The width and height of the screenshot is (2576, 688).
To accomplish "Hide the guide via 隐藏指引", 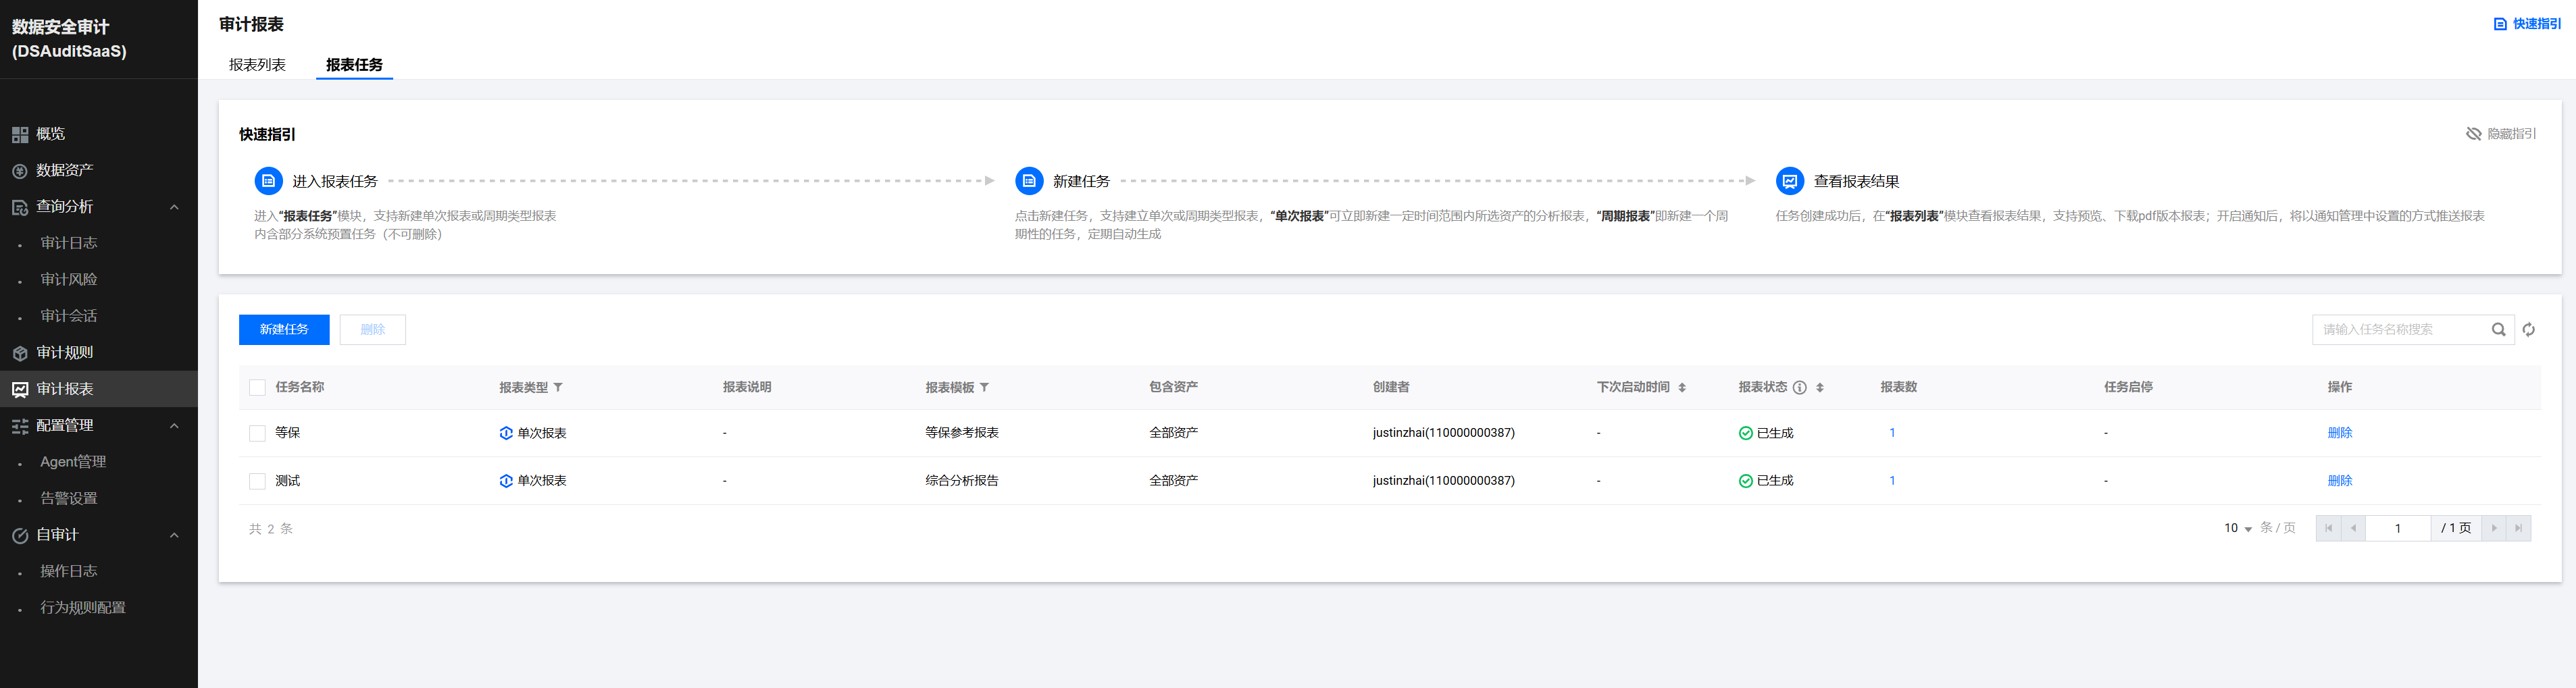I will [2501, 134].
